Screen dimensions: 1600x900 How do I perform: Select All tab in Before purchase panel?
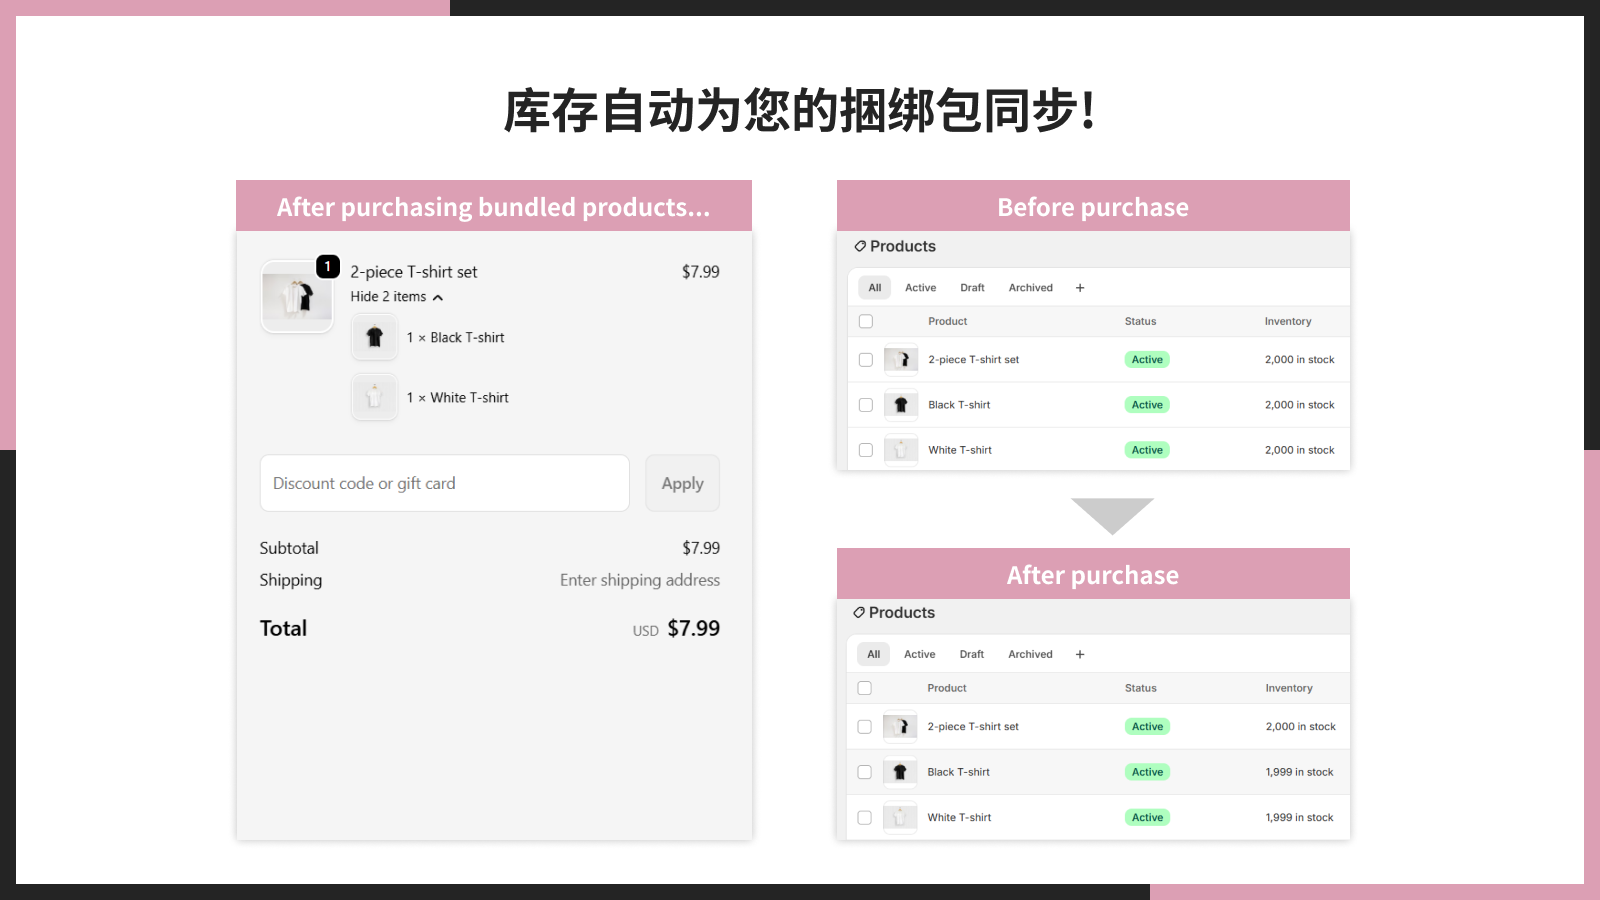[x=875, y=288]
